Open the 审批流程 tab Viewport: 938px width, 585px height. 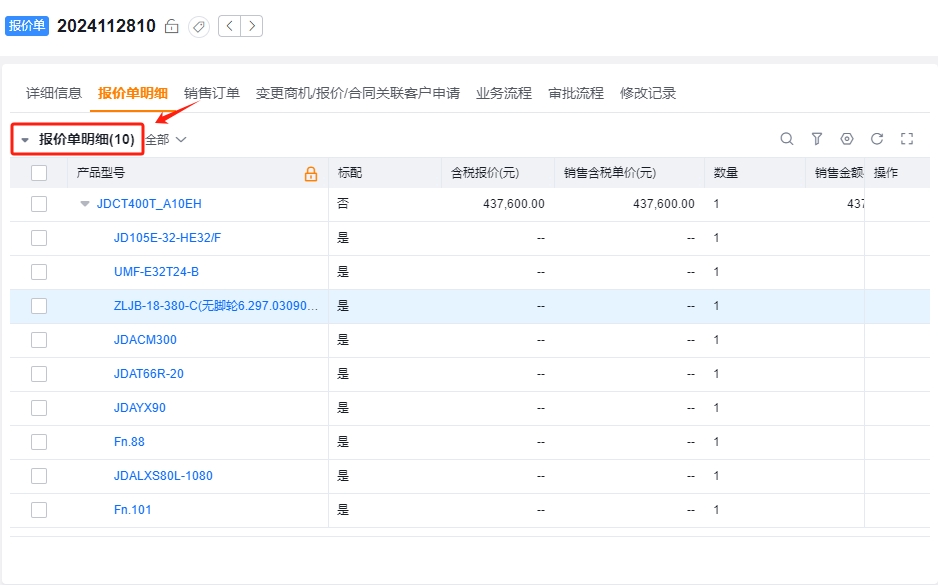576,93
